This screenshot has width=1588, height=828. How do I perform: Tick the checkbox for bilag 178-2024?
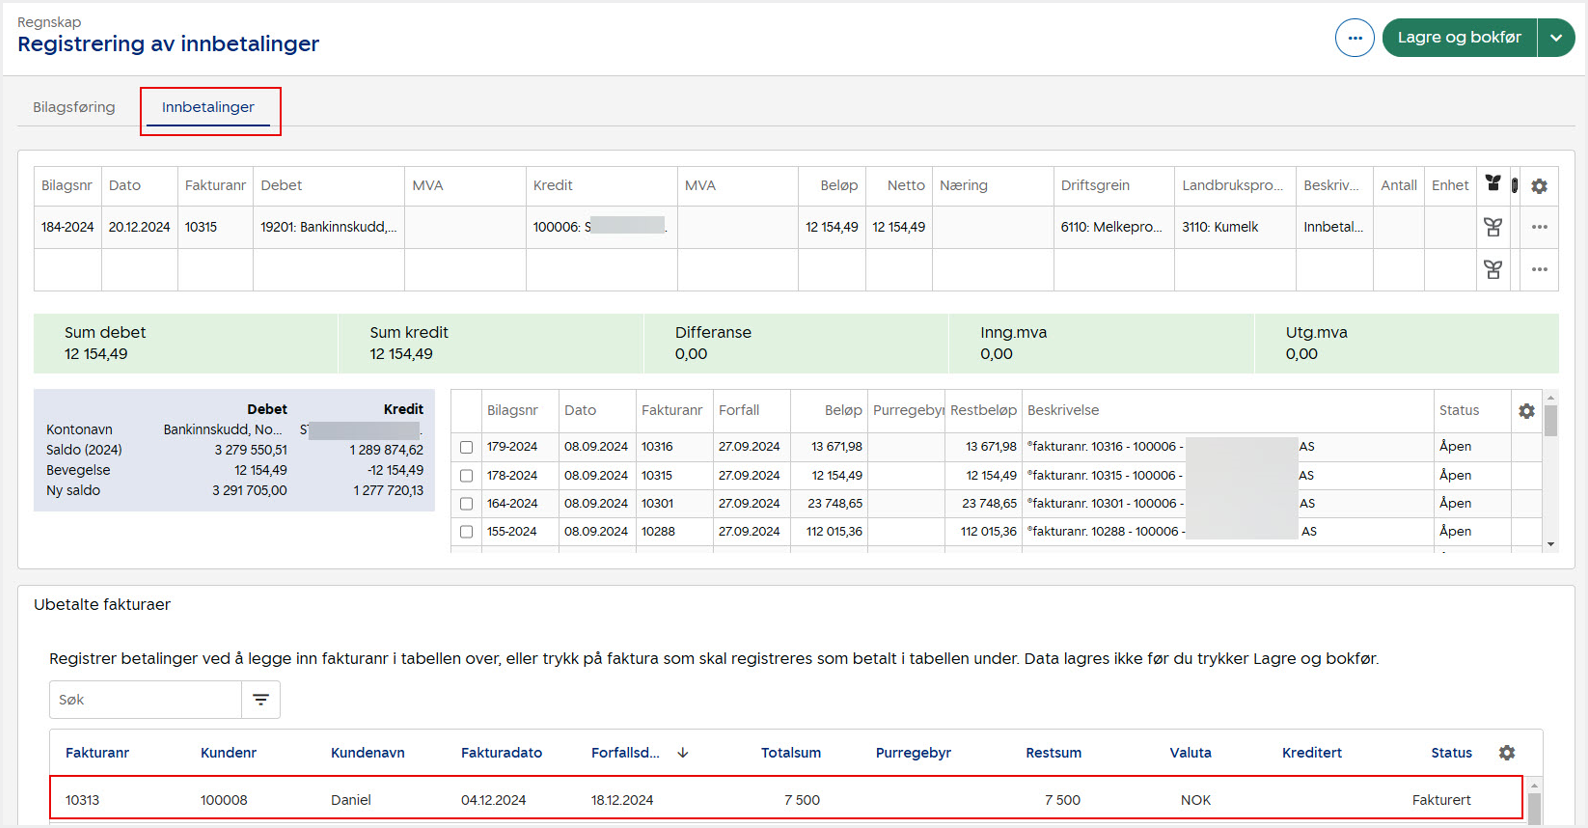[x=466, y=476]
